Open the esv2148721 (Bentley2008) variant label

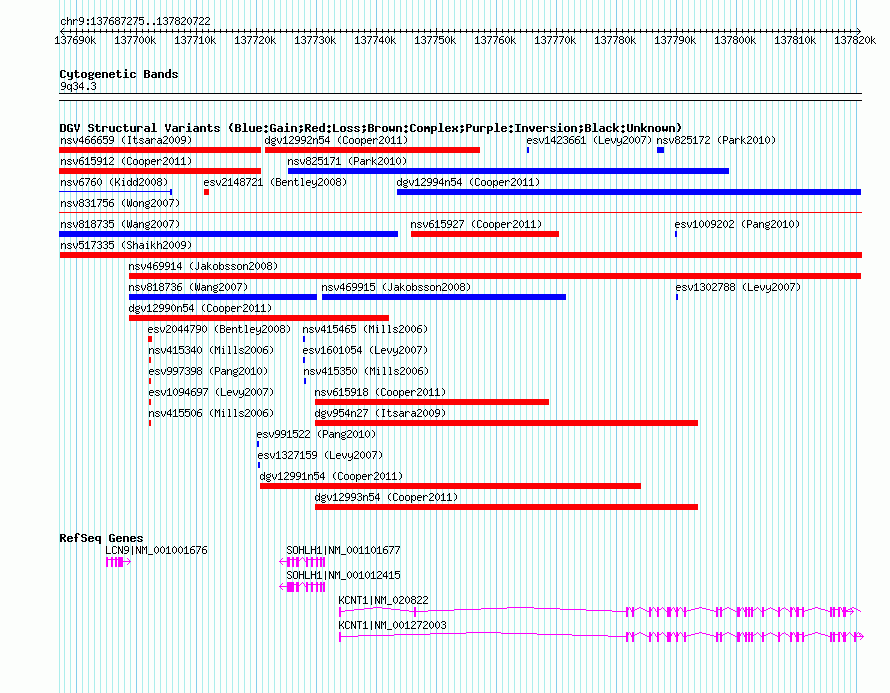(275, 182)
